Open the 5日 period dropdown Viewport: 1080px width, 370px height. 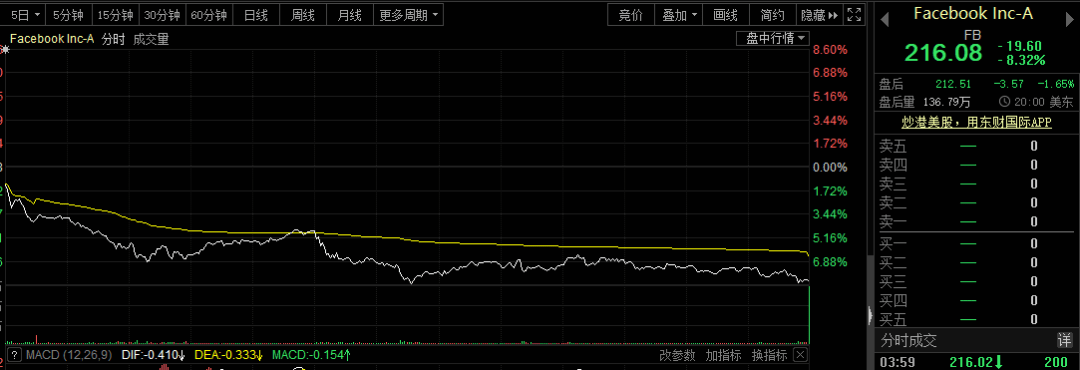(x=25, y=14)
